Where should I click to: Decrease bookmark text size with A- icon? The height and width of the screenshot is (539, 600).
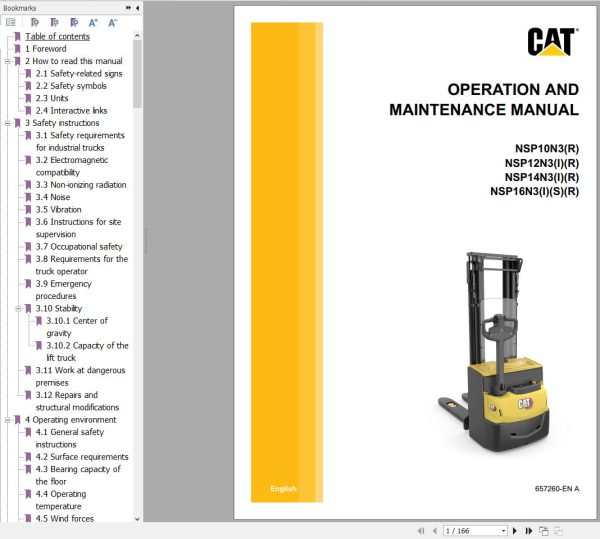tap(112, 23)
